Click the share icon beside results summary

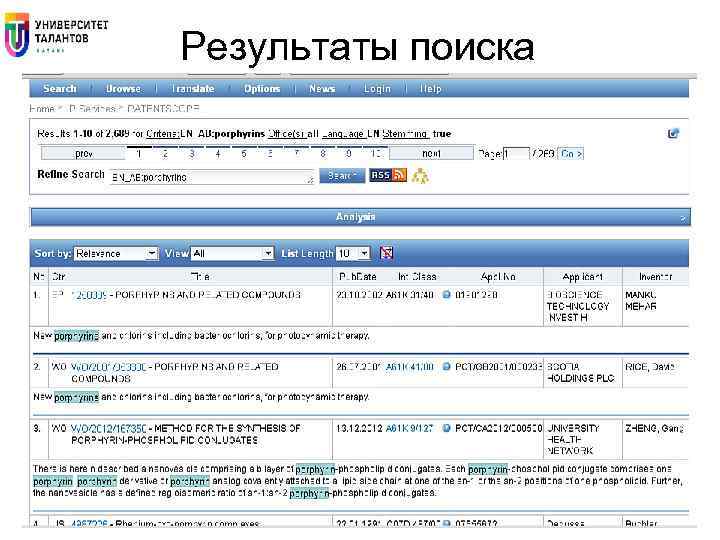coord(673,134)
